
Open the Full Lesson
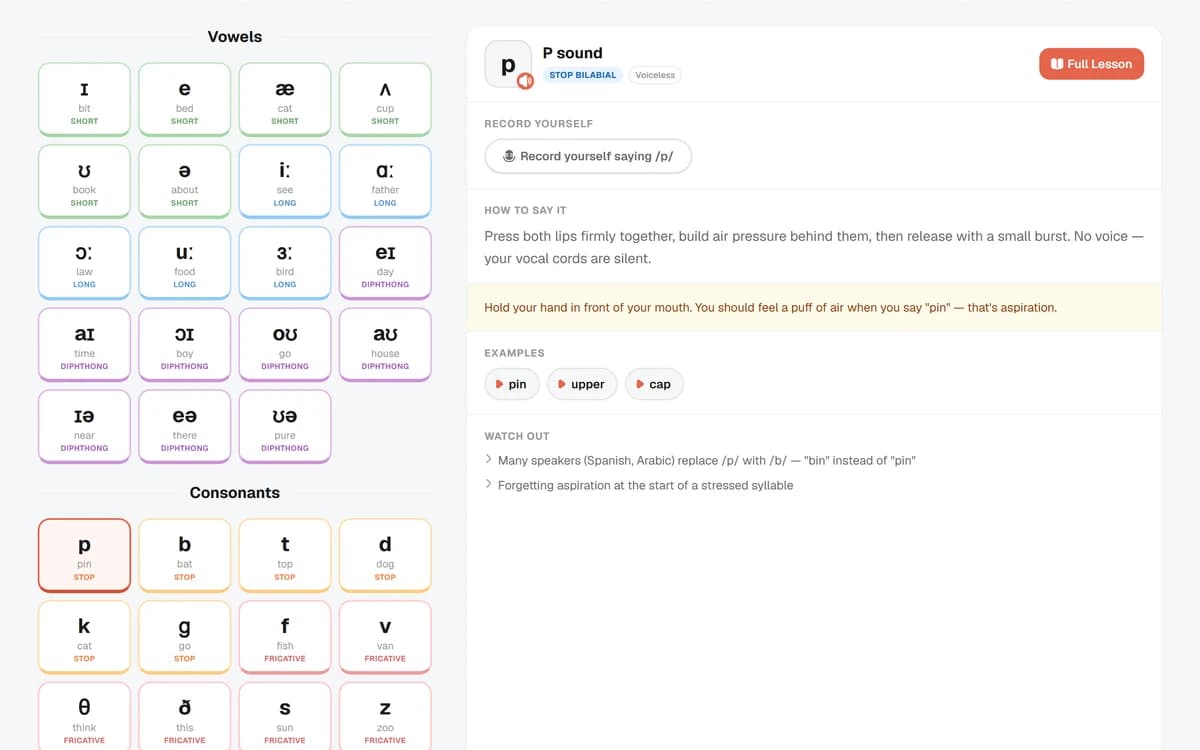tap(1091, 64)
